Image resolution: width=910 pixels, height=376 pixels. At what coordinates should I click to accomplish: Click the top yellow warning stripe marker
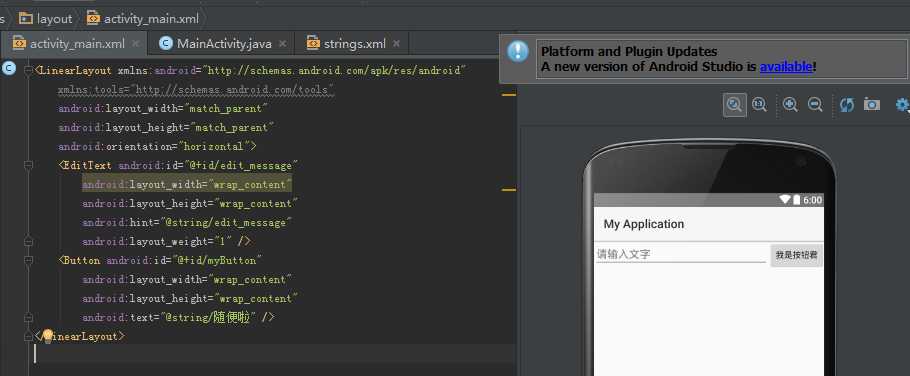509,94
